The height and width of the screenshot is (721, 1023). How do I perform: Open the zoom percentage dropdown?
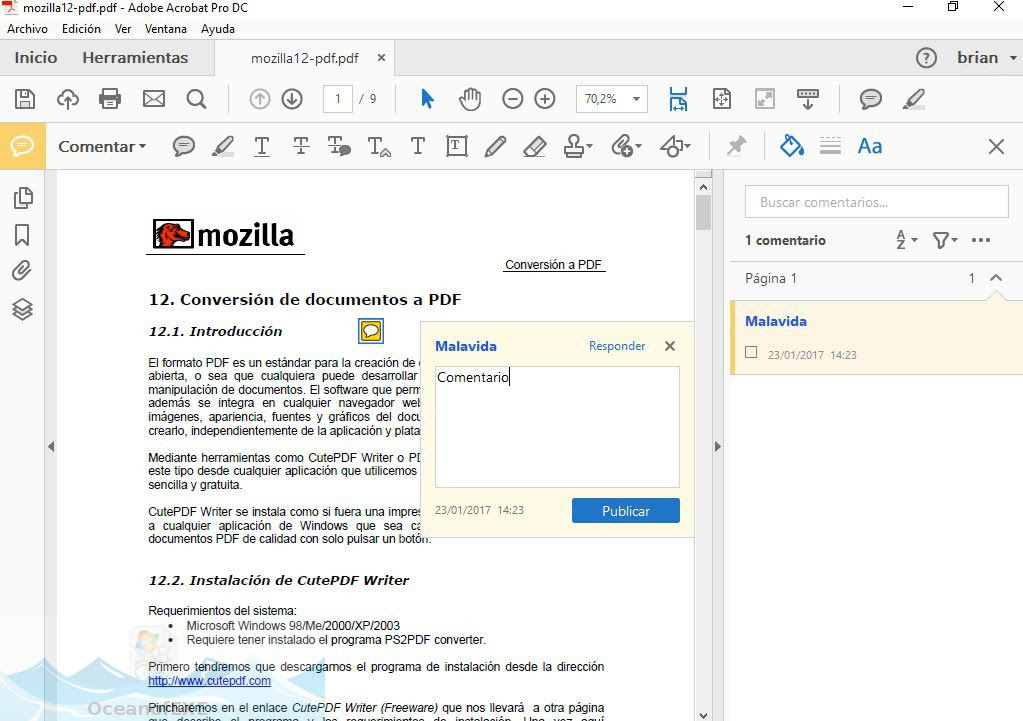coord(635,99)
